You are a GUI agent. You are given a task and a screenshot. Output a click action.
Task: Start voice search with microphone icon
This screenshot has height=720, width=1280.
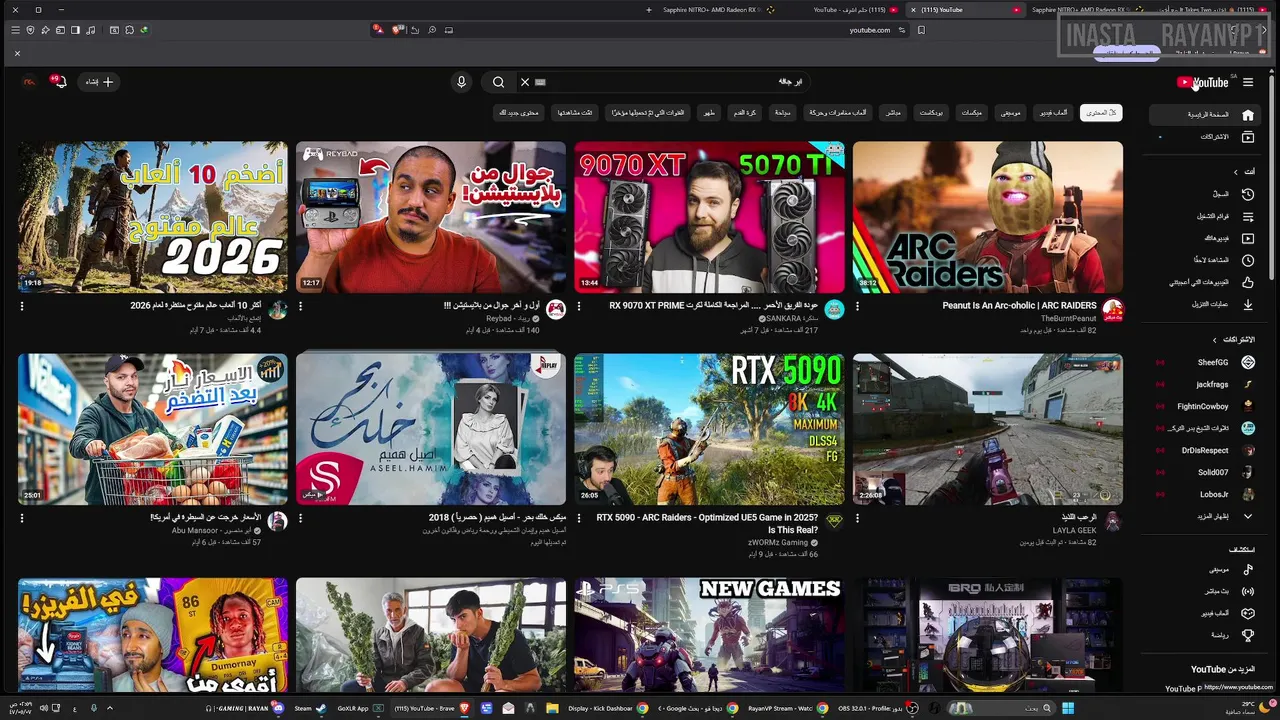click(461, 82)
